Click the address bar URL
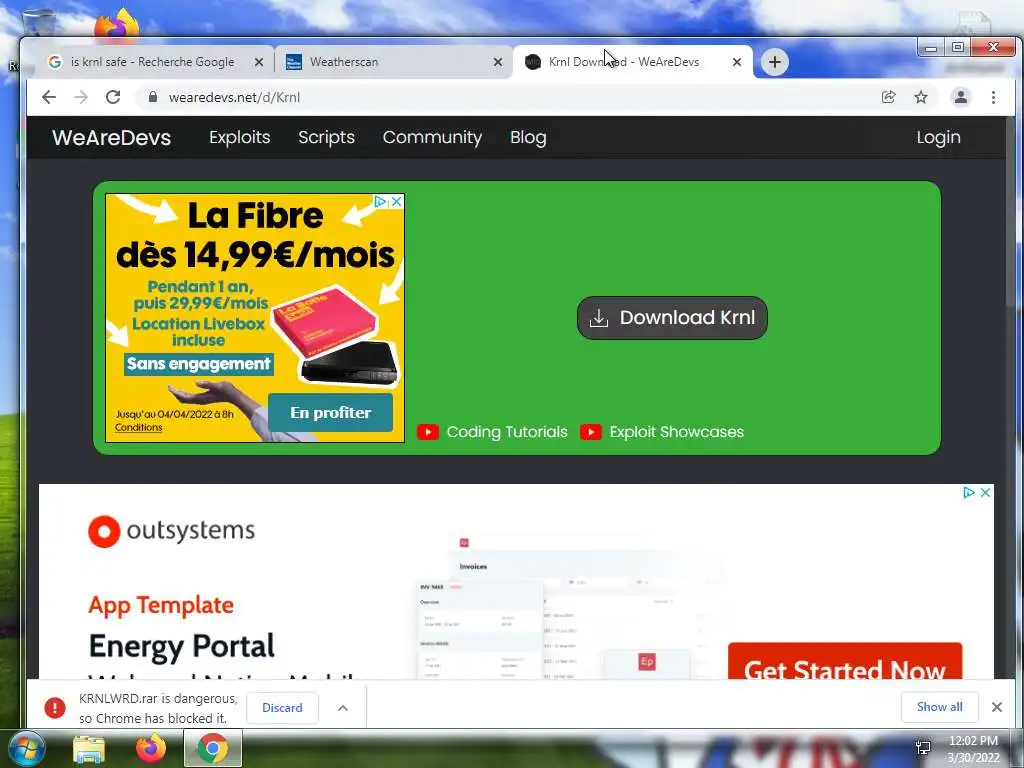 pyautogui.click(x=234, y=97)
